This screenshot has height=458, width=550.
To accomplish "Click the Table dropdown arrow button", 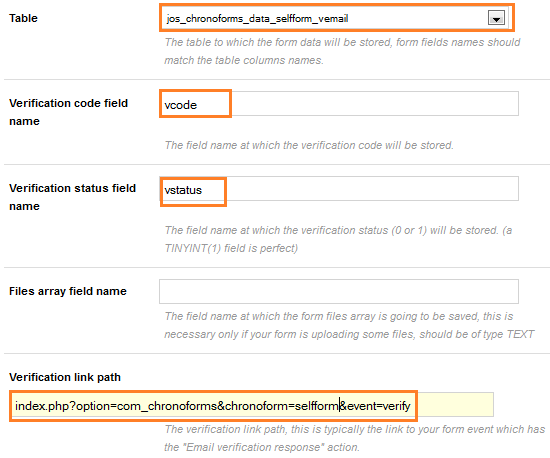I will point(496,18).
